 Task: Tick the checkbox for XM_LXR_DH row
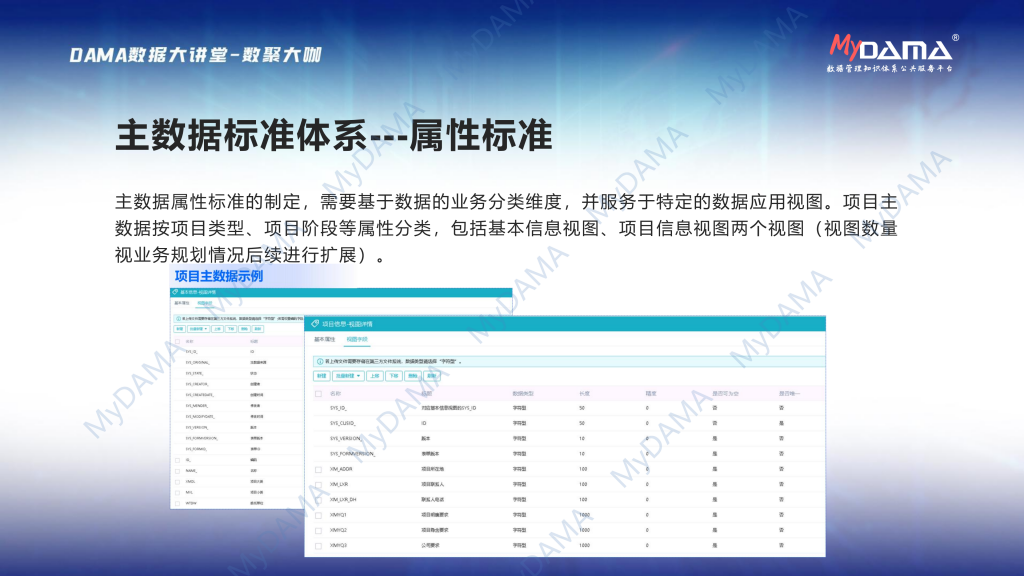tap(318, 499)
